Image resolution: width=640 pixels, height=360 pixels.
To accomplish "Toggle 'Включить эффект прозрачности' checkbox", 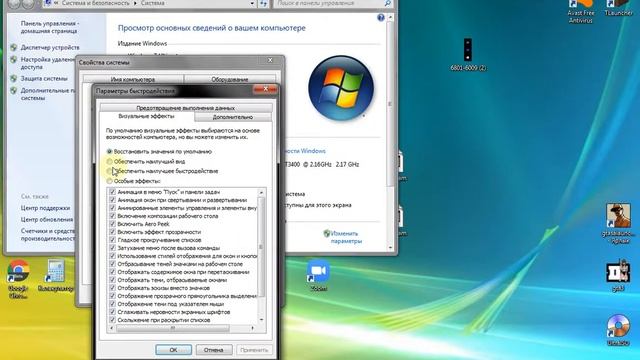I will click(113, 232).
